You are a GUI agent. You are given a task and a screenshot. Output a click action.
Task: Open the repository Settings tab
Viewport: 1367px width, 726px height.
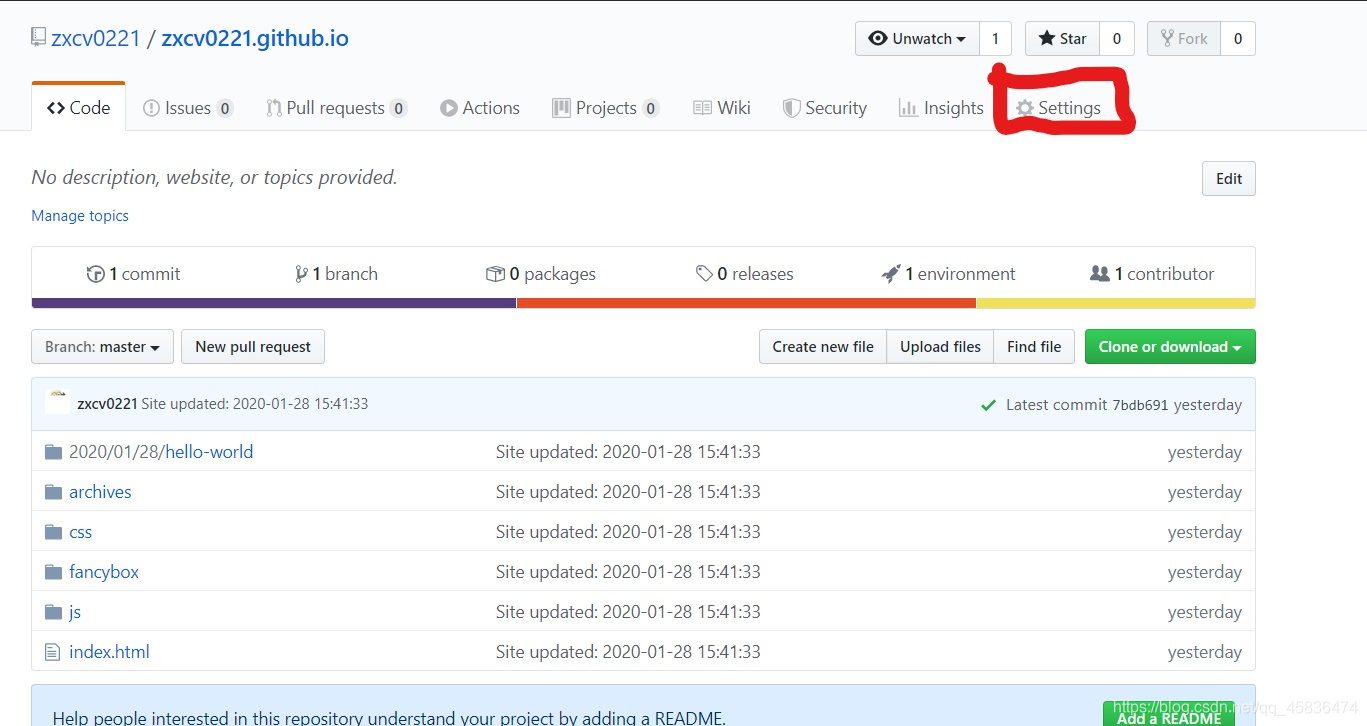pos(1058,108)
